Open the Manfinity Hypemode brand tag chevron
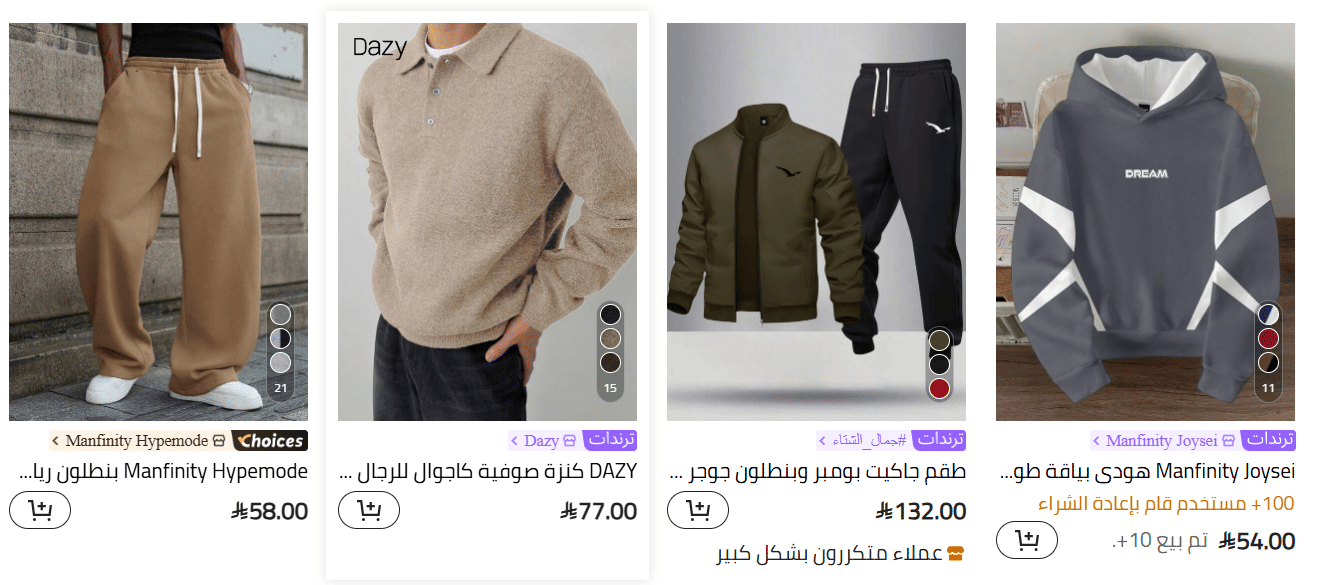The image size is (1321, 585). point(55,441)
